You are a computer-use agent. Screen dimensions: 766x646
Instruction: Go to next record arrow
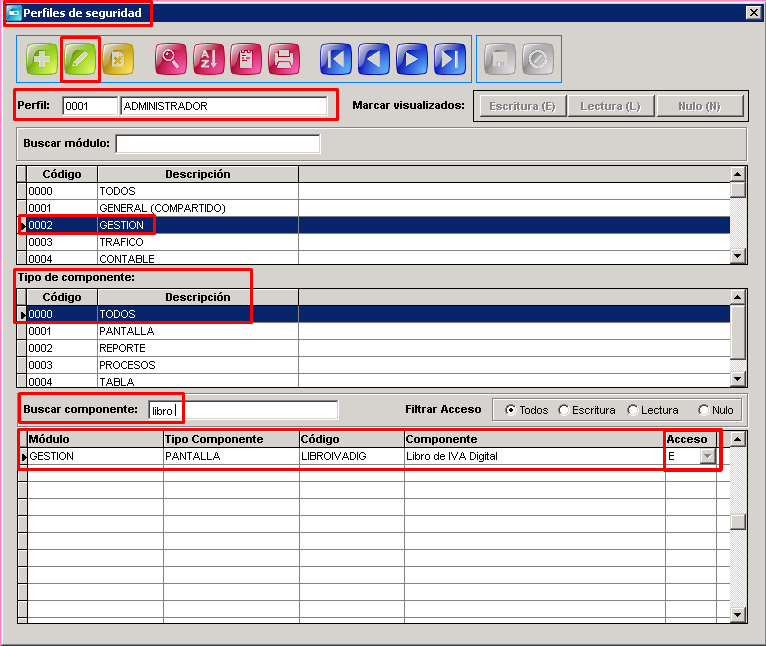[412, 59]
